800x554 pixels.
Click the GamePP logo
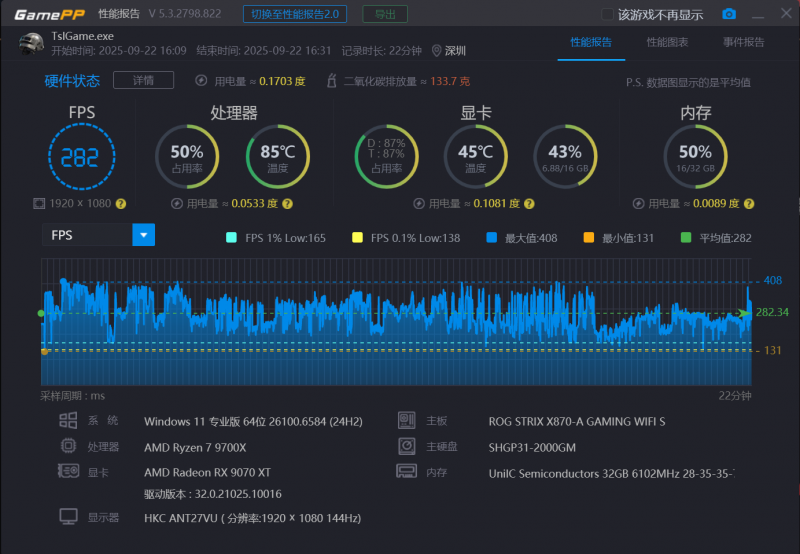47,14
